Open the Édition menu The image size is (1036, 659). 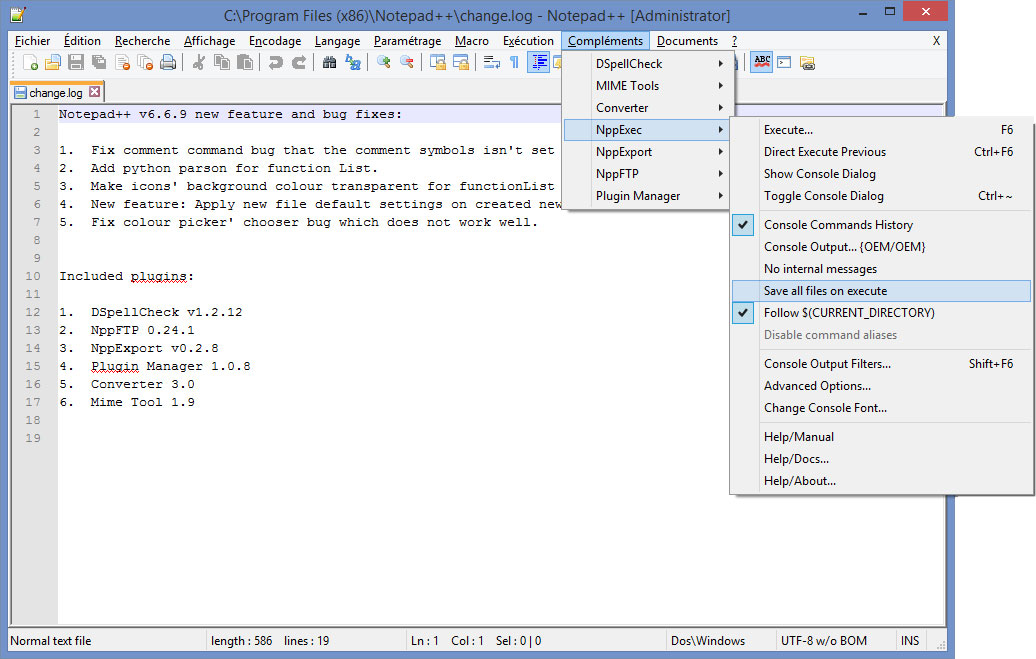click(x=83, y=41)
